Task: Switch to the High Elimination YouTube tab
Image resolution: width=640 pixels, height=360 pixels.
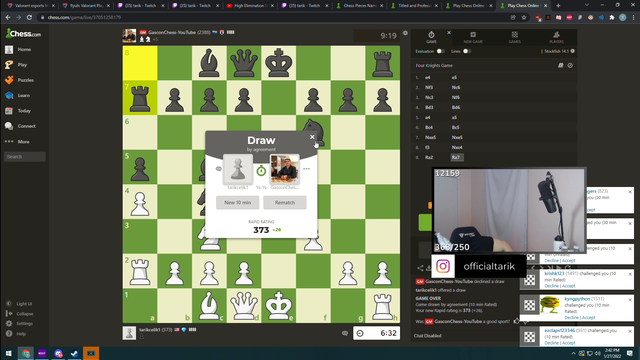Action: click(x=251, y=6)
